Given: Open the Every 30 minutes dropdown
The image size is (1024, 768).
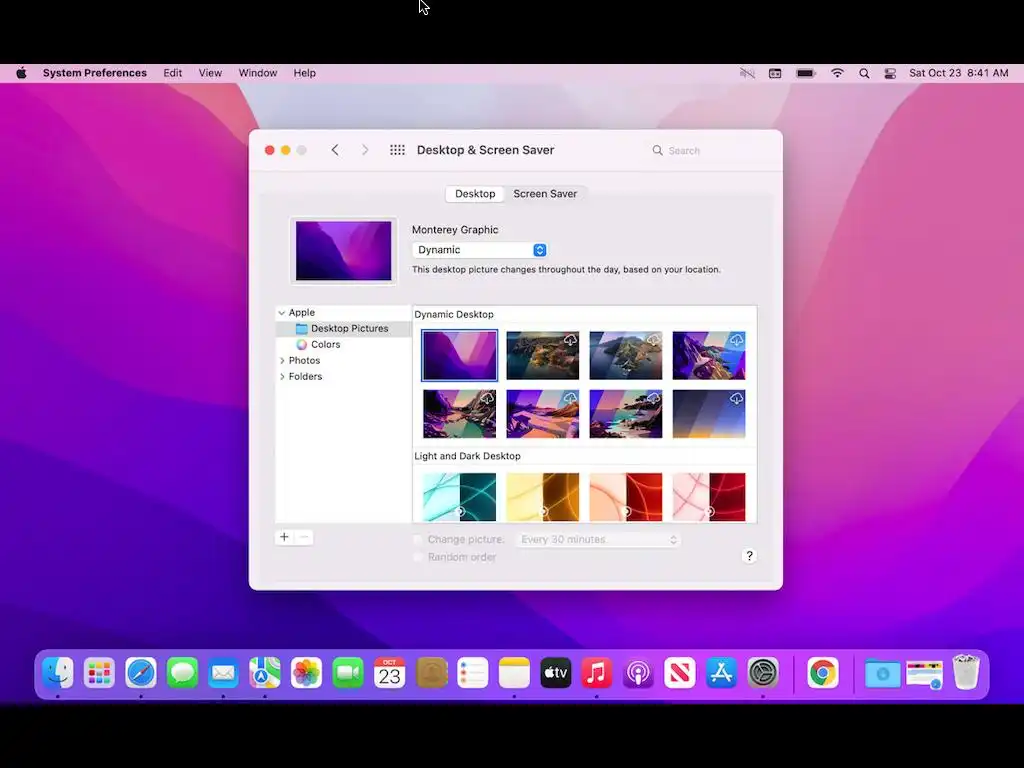Looking at the screenshot, I should (598, 539).
